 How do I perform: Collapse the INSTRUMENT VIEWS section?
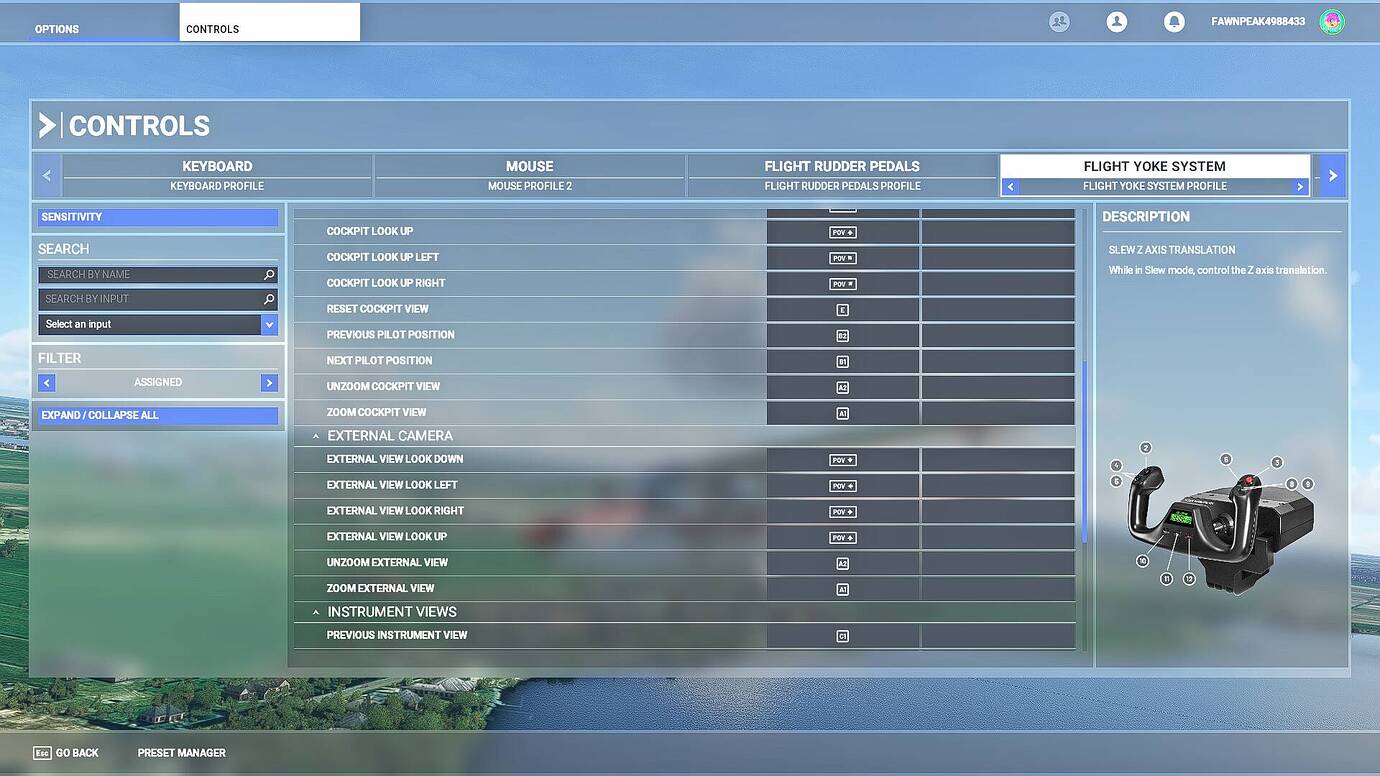click(x=316, y=611)
